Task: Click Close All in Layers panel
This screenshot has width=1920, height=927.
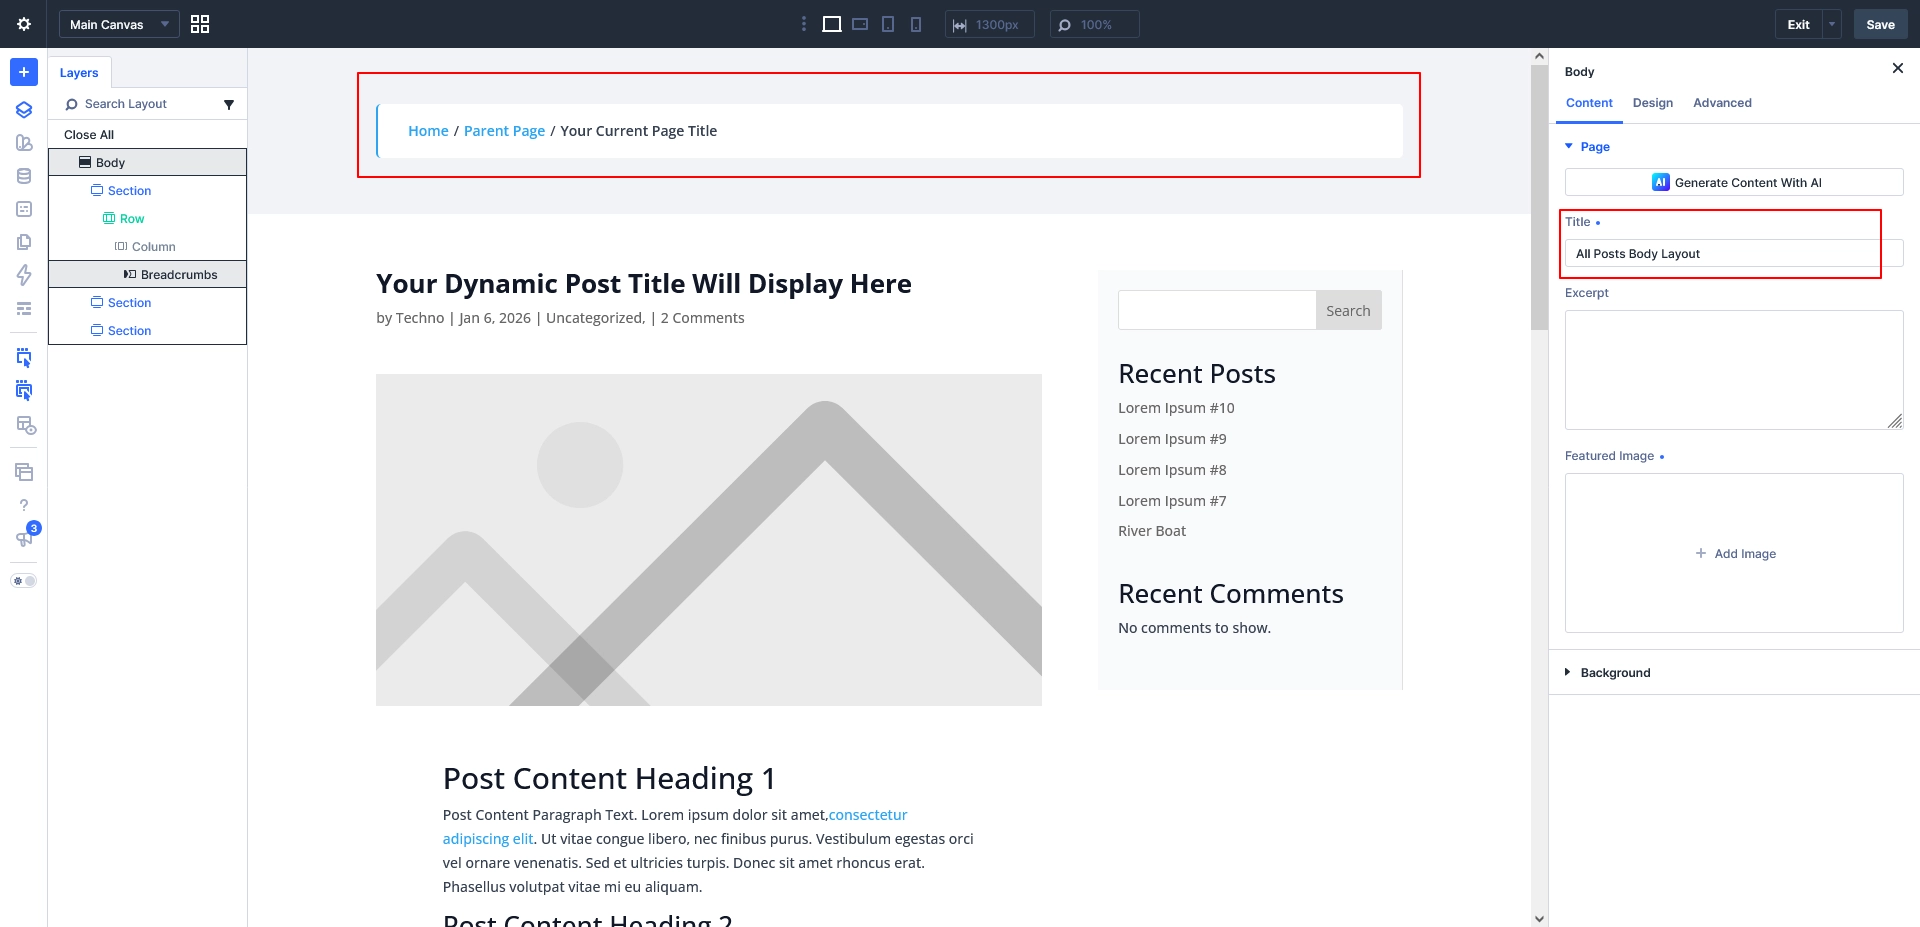Action: coord(89,135)
